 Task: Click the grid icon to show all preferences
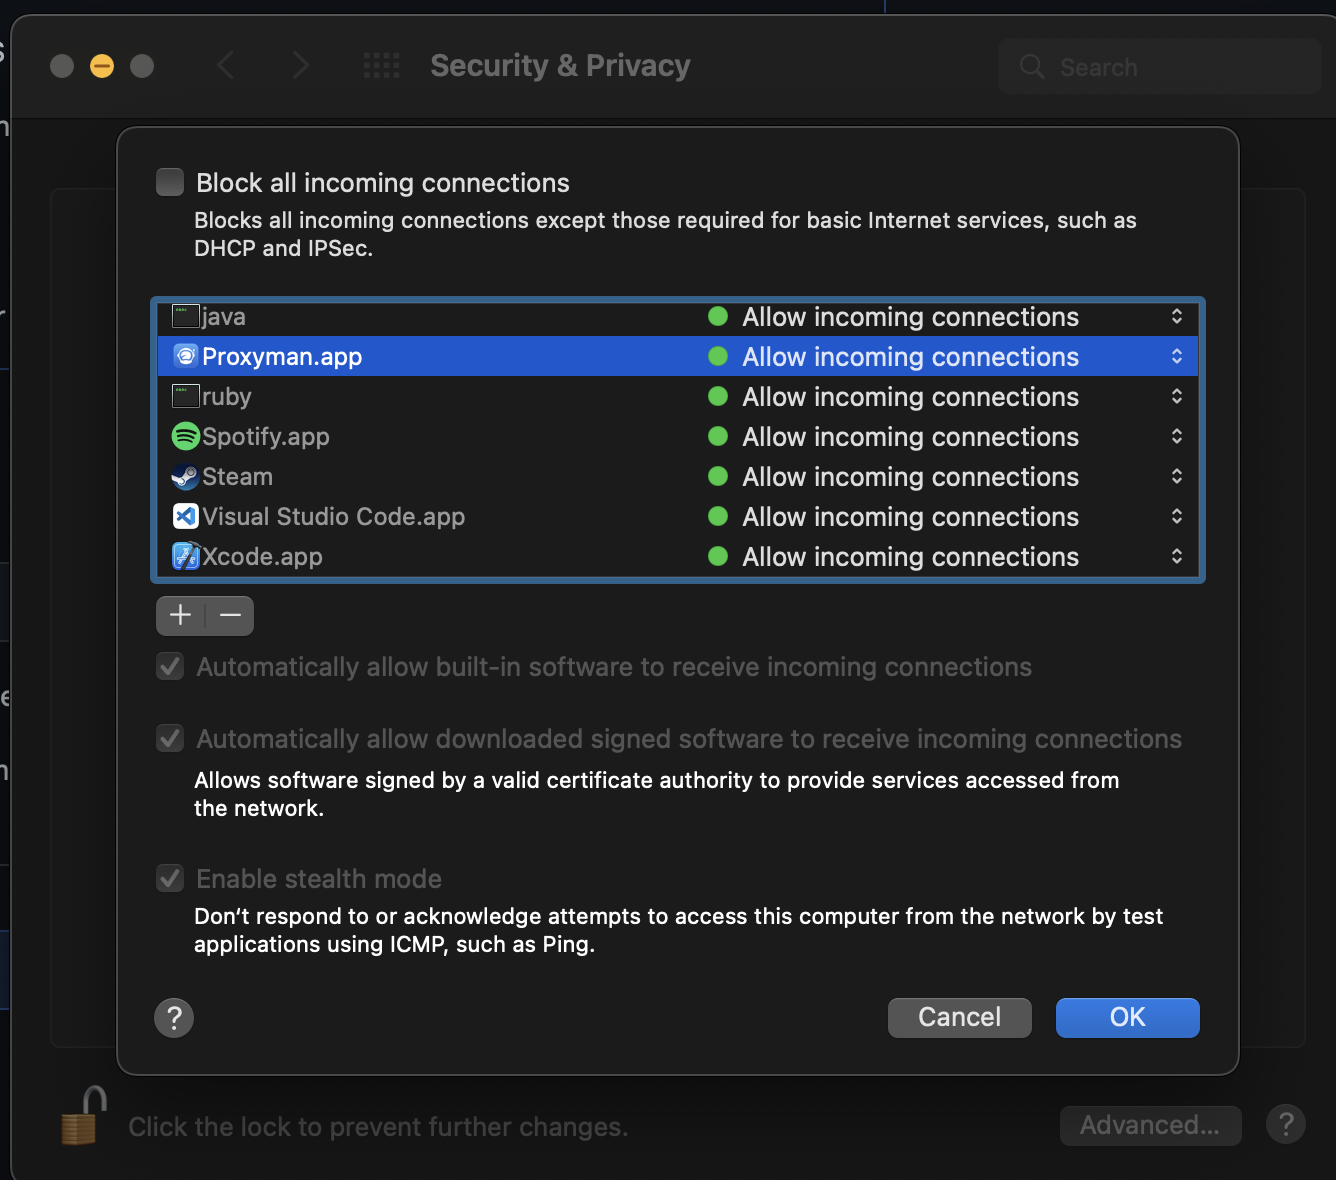(x=381, y=64)
